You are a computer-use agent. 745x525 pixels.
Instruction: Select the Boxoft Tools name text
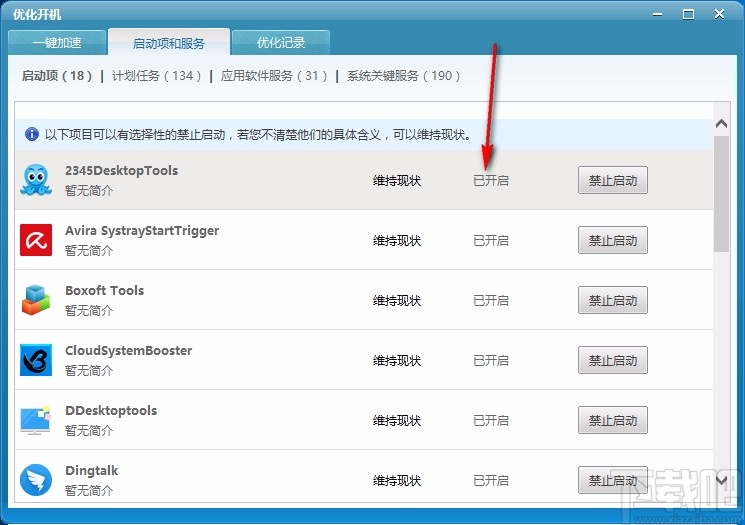pos(105,290)
